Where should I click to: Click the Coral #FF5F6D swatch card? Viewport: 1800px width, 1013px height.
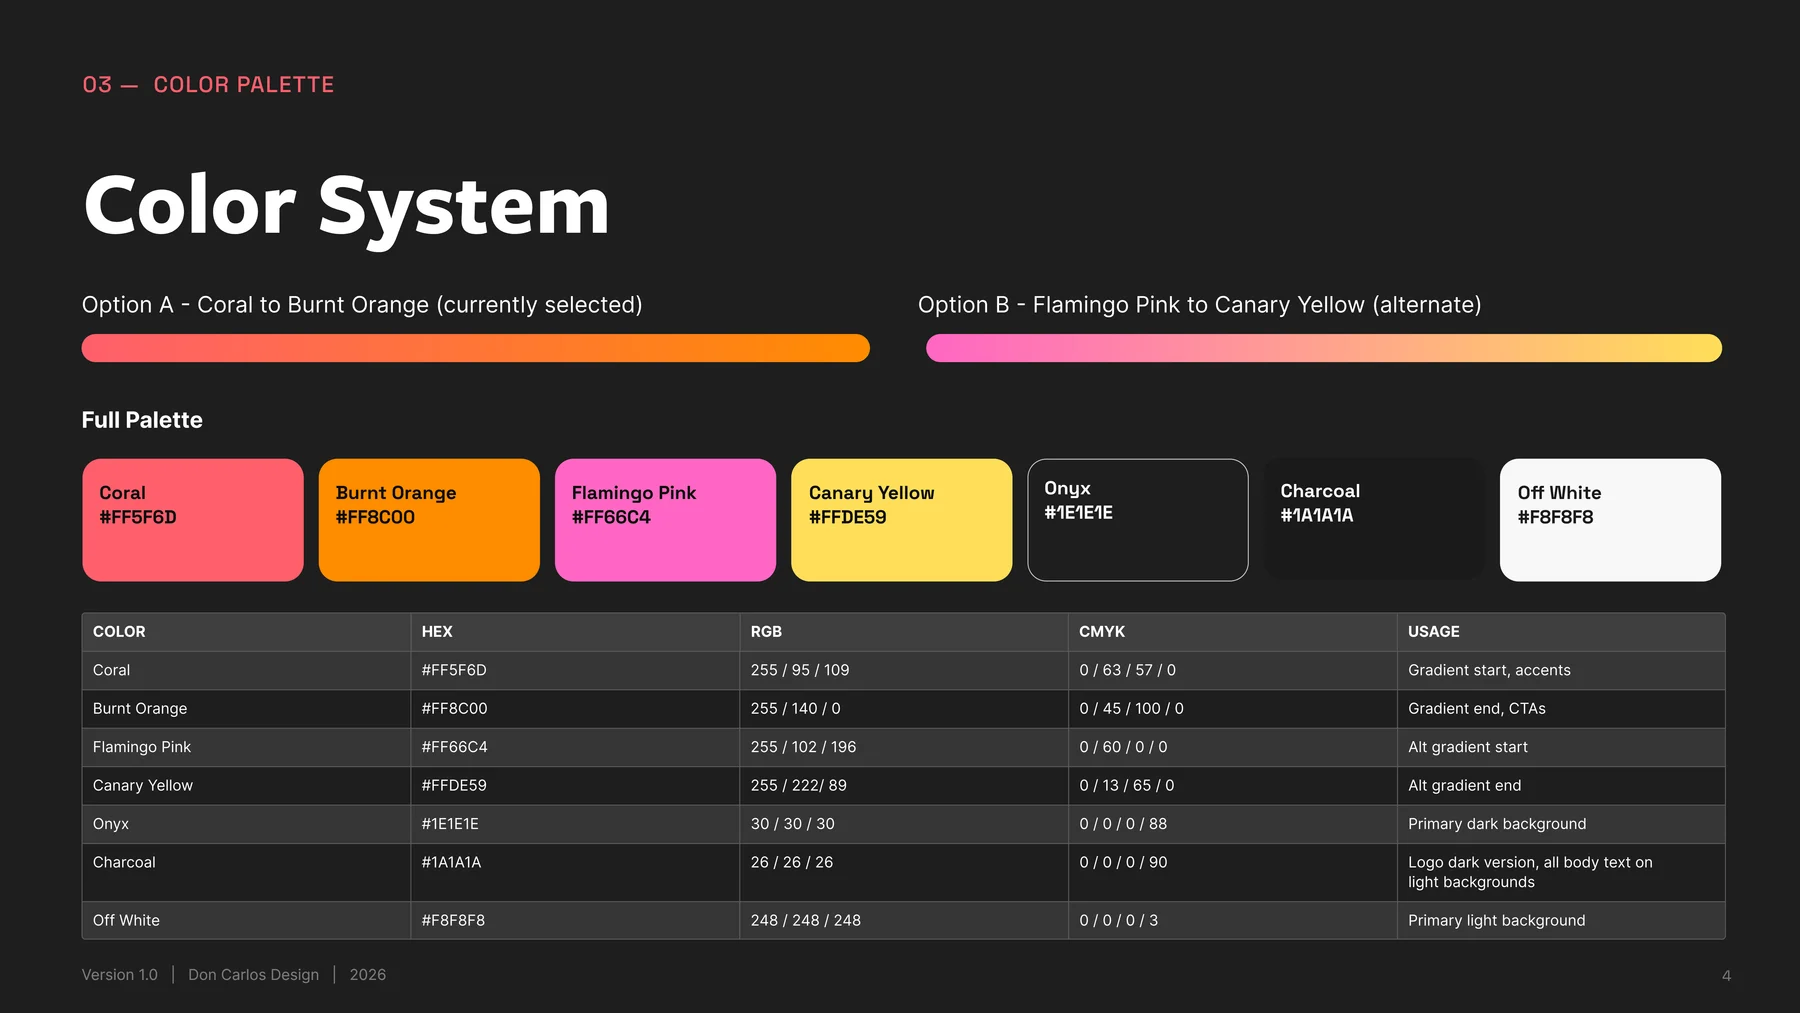(193, 520)
